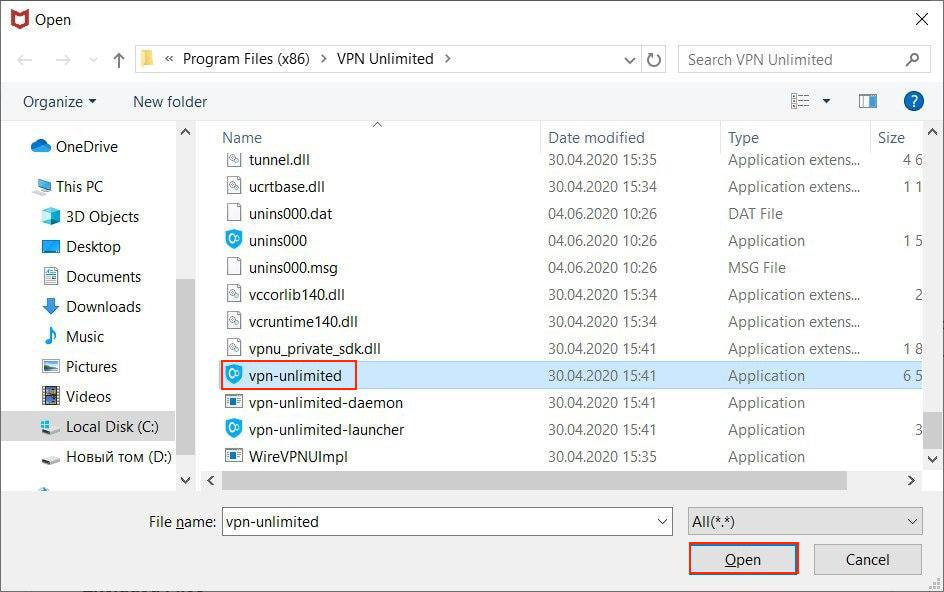944x592 pixels.
Task: Open the Organize dropdown menu
Action: coord(60,102)
